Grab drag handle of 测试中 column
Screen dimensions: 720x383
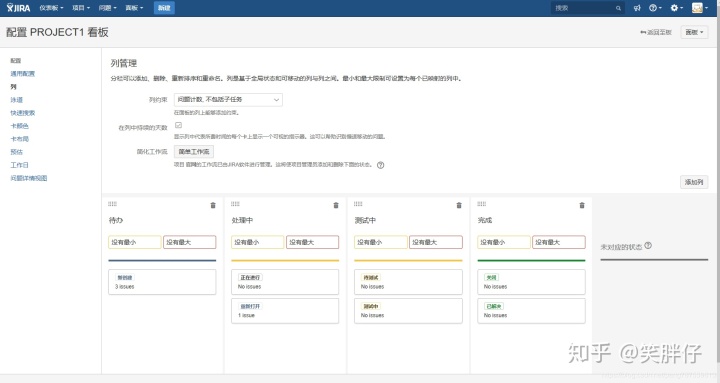coord(359,203)
